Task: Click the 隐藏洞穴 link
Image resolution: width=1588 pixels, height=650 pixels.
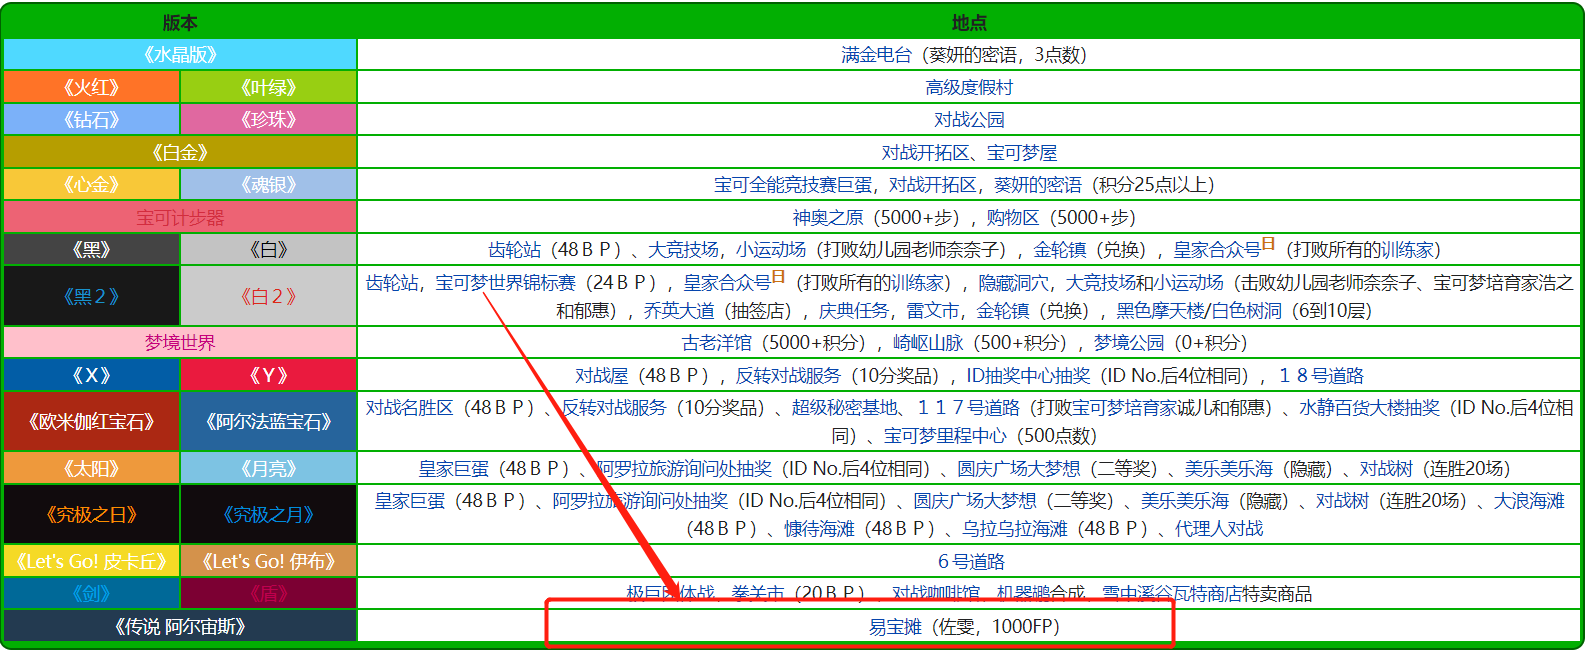Action: click(1014, 283)
